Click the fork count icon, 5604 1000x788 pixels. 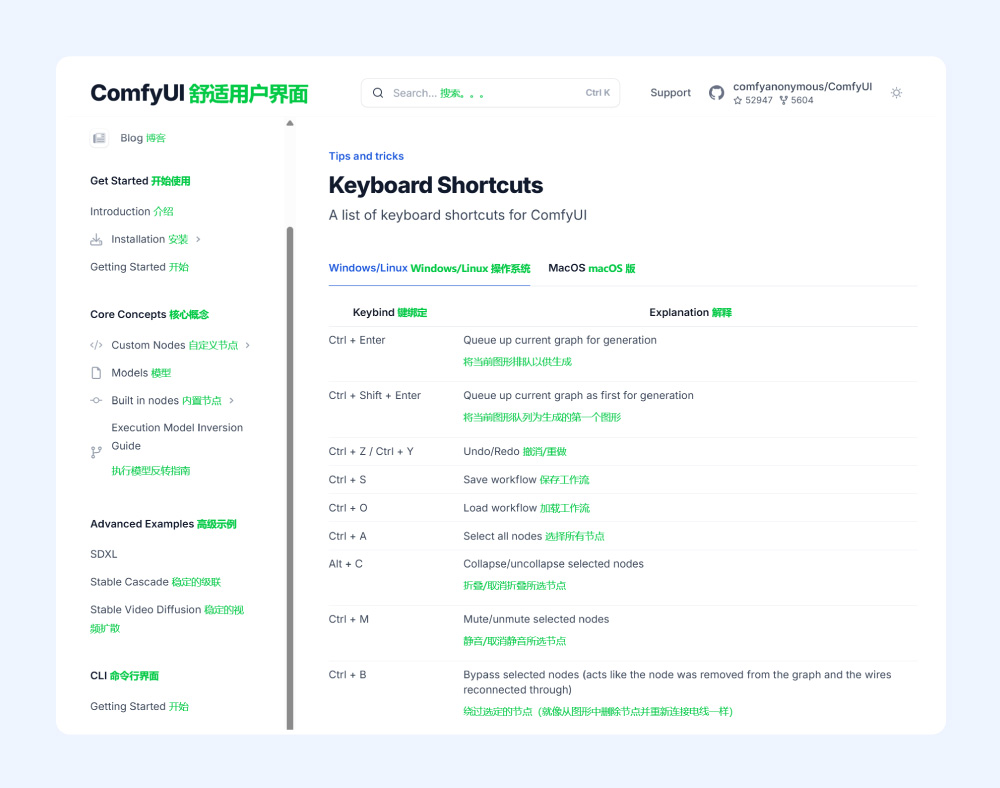point(783,100)
